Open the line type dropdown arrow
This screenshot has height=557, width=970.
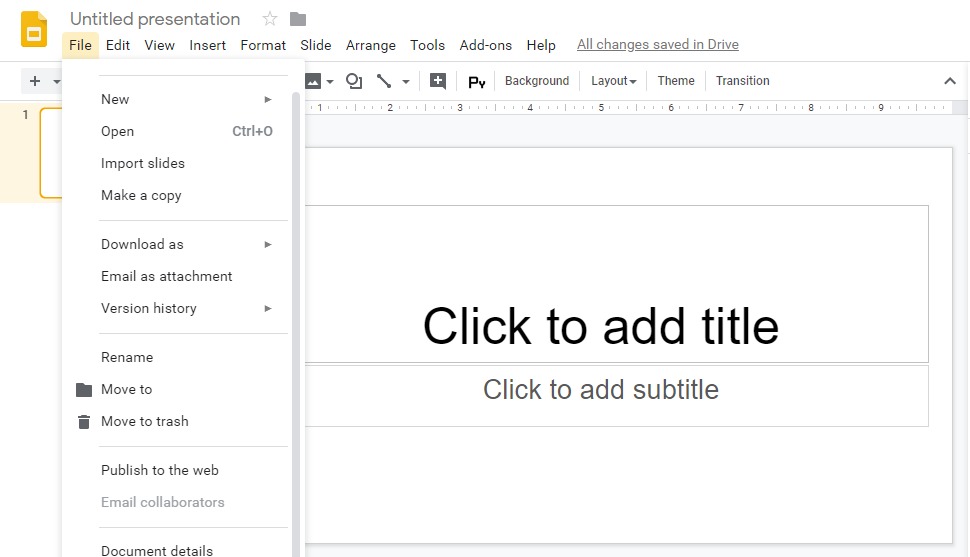point(406,81)
